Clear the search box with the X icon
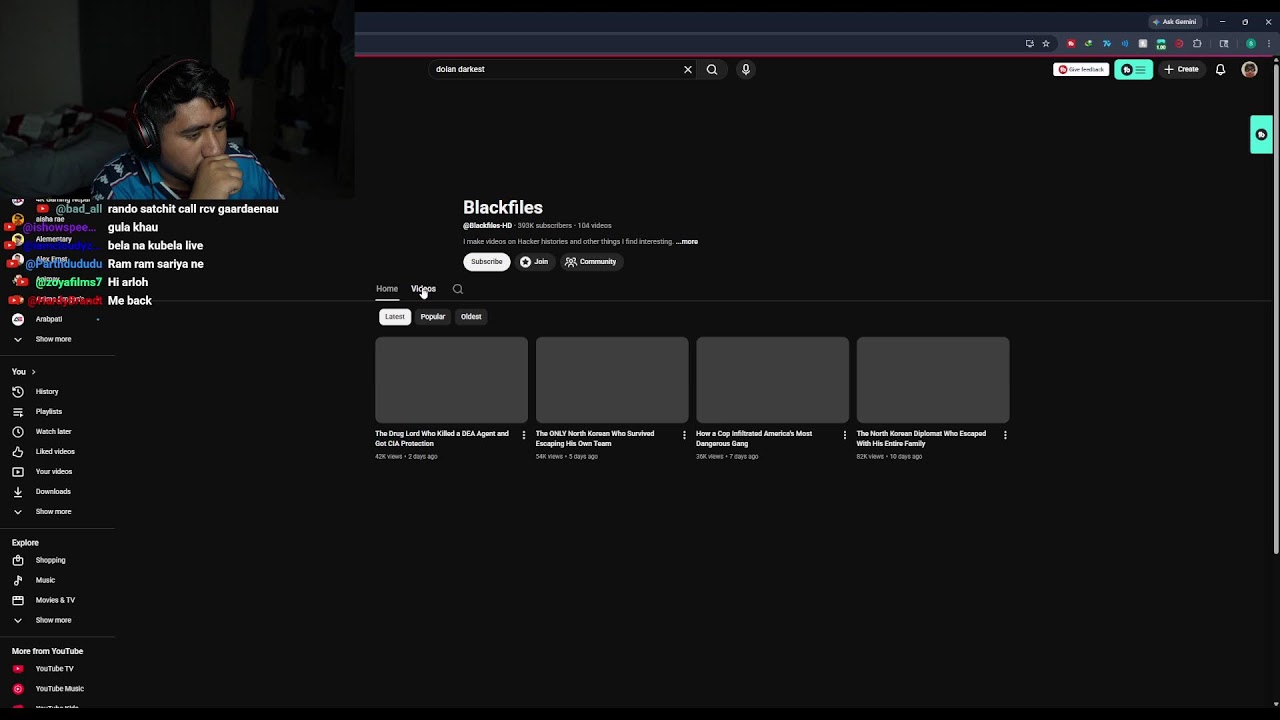This screenshot has height=720, width=1280. [x=688, y=69]
